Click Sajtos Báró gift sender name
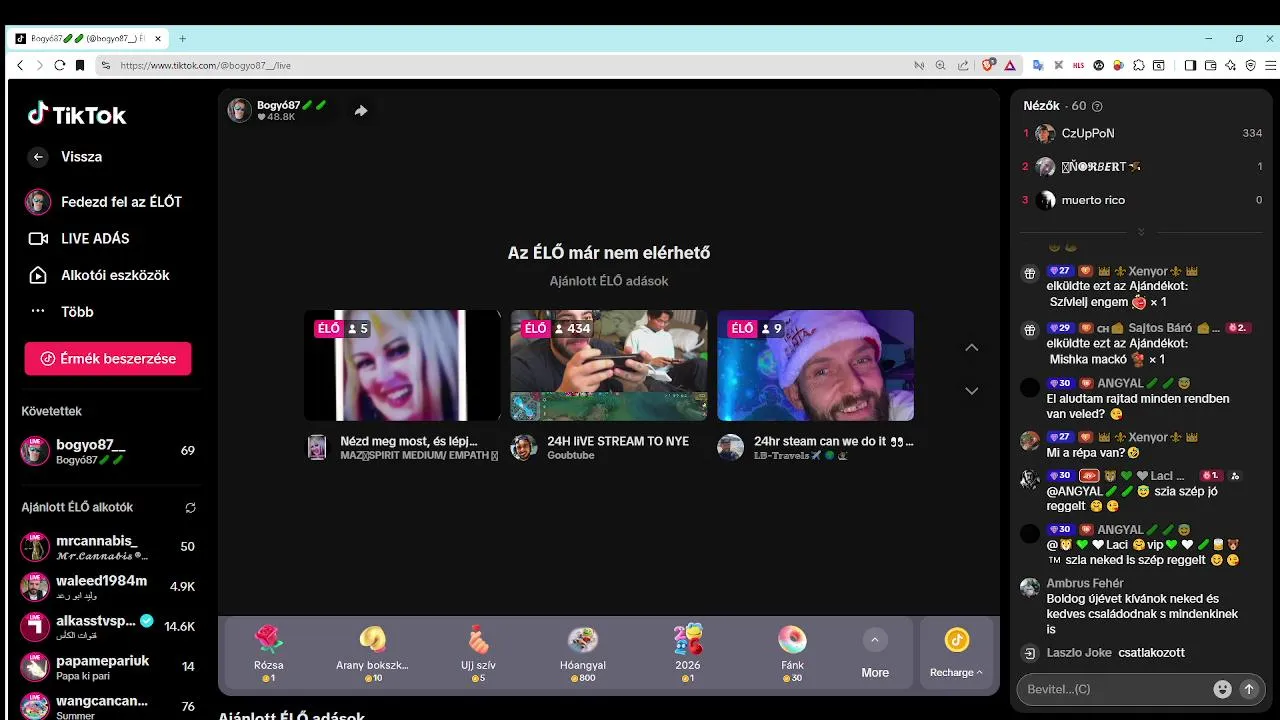 [x=1160, y=328]
